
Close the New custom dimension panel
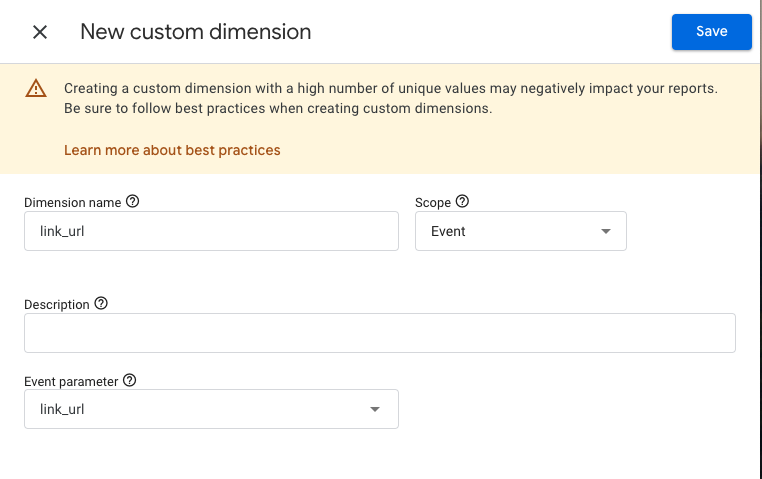40,32
